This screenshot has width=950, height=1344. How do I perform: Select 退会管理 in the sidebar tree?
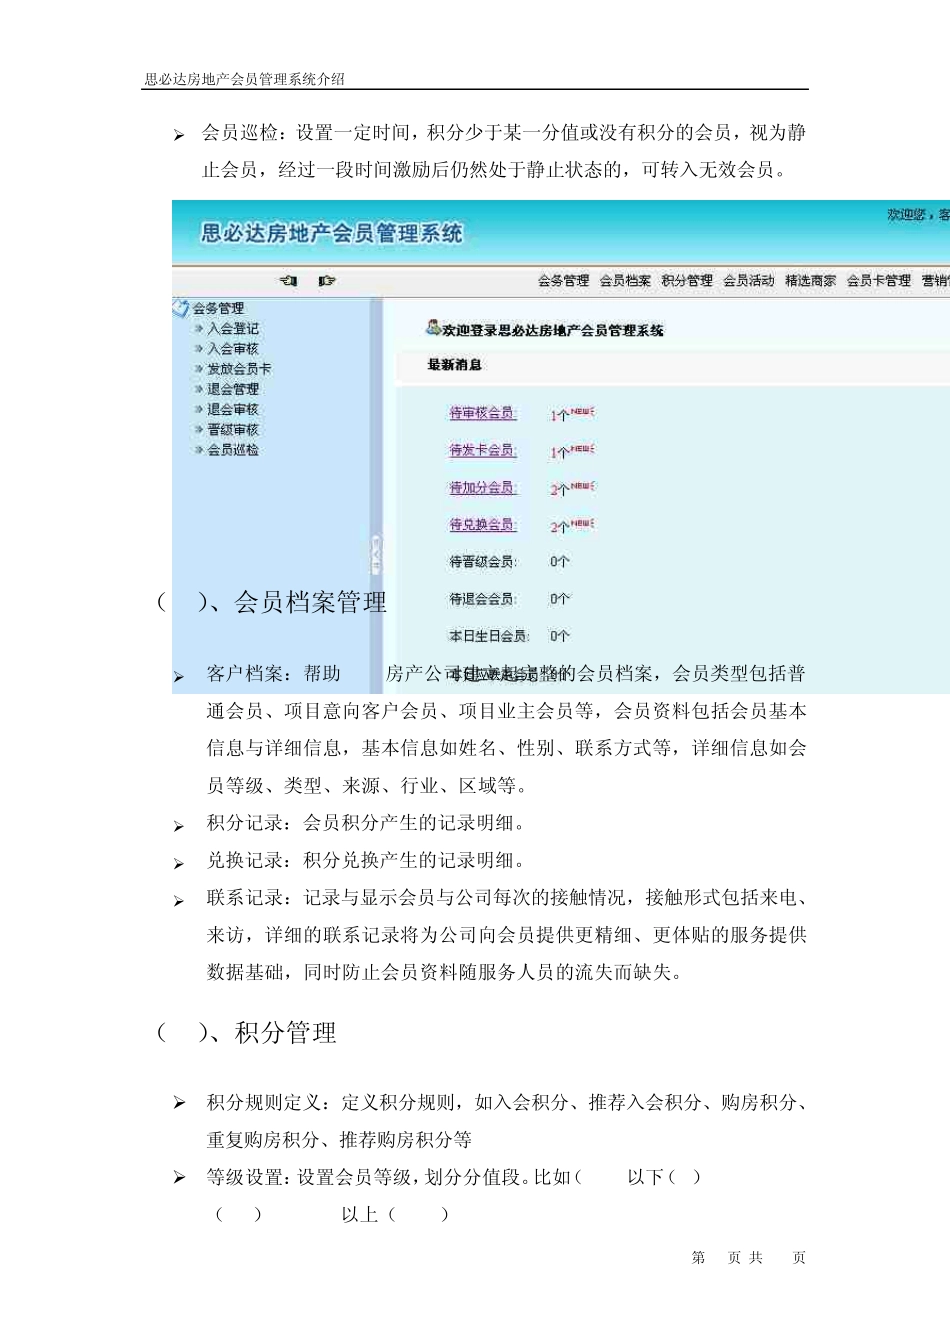pyautogui.click(x=233, y=389)
